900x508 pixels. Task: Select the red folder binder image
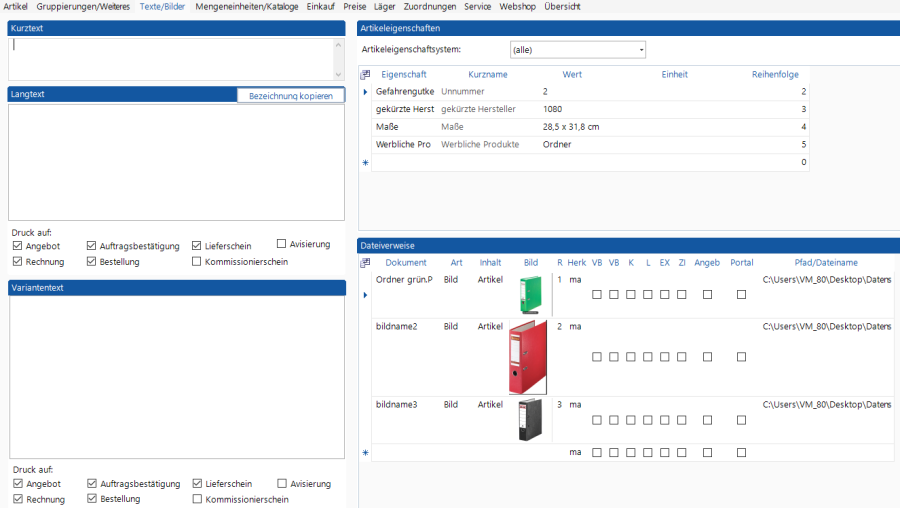tap(528, 357)
